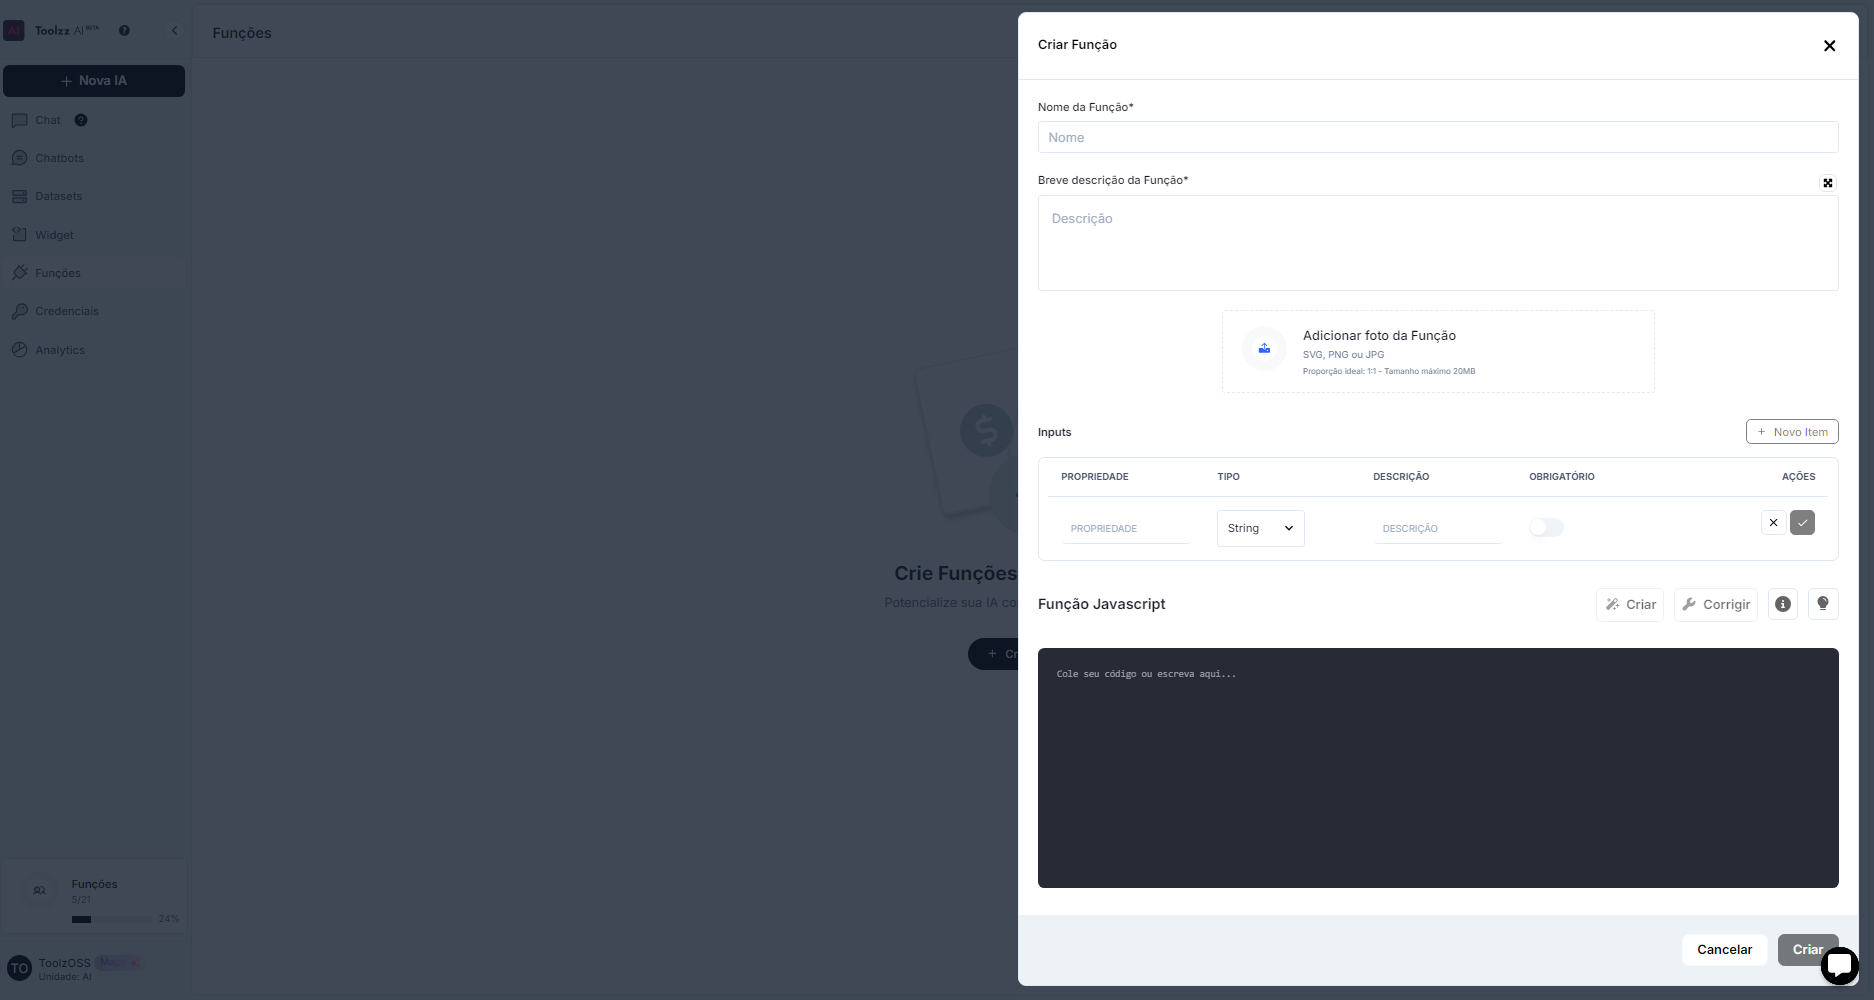The image size is (1874, 1000).
Task: Open the Funções page tab header
Action: (x=241, y=33)
